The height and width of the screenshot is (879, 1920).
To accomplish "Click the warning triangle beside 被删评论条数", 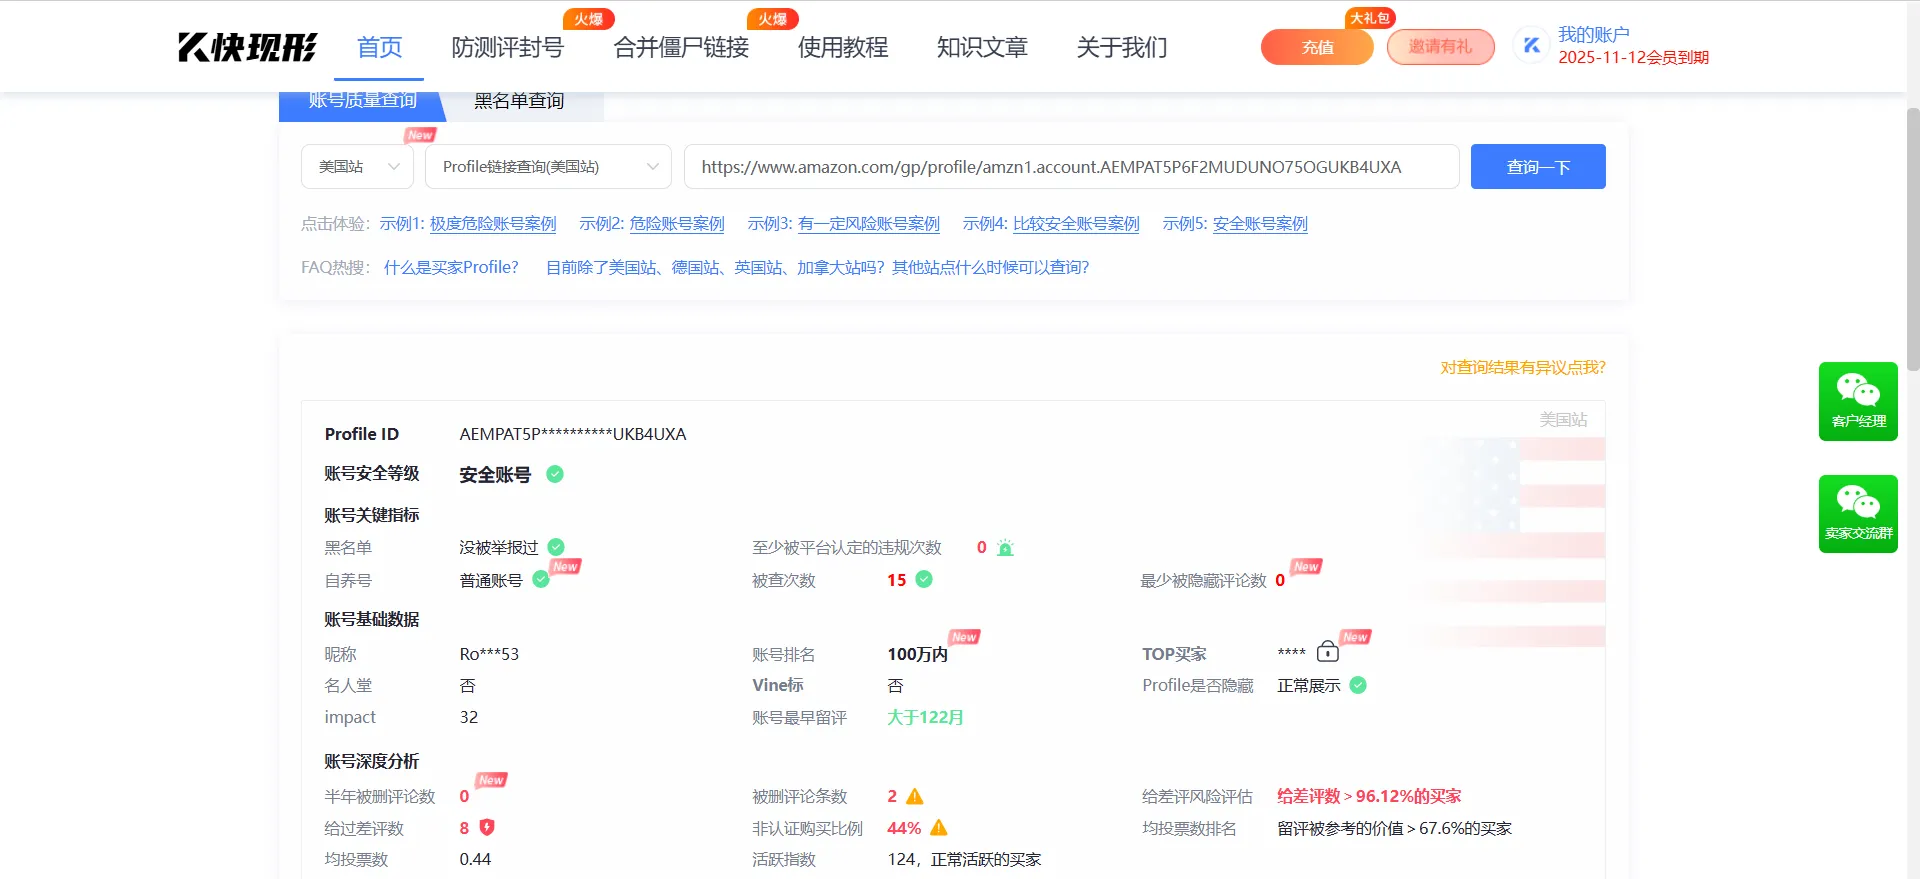I will [914, 797].
